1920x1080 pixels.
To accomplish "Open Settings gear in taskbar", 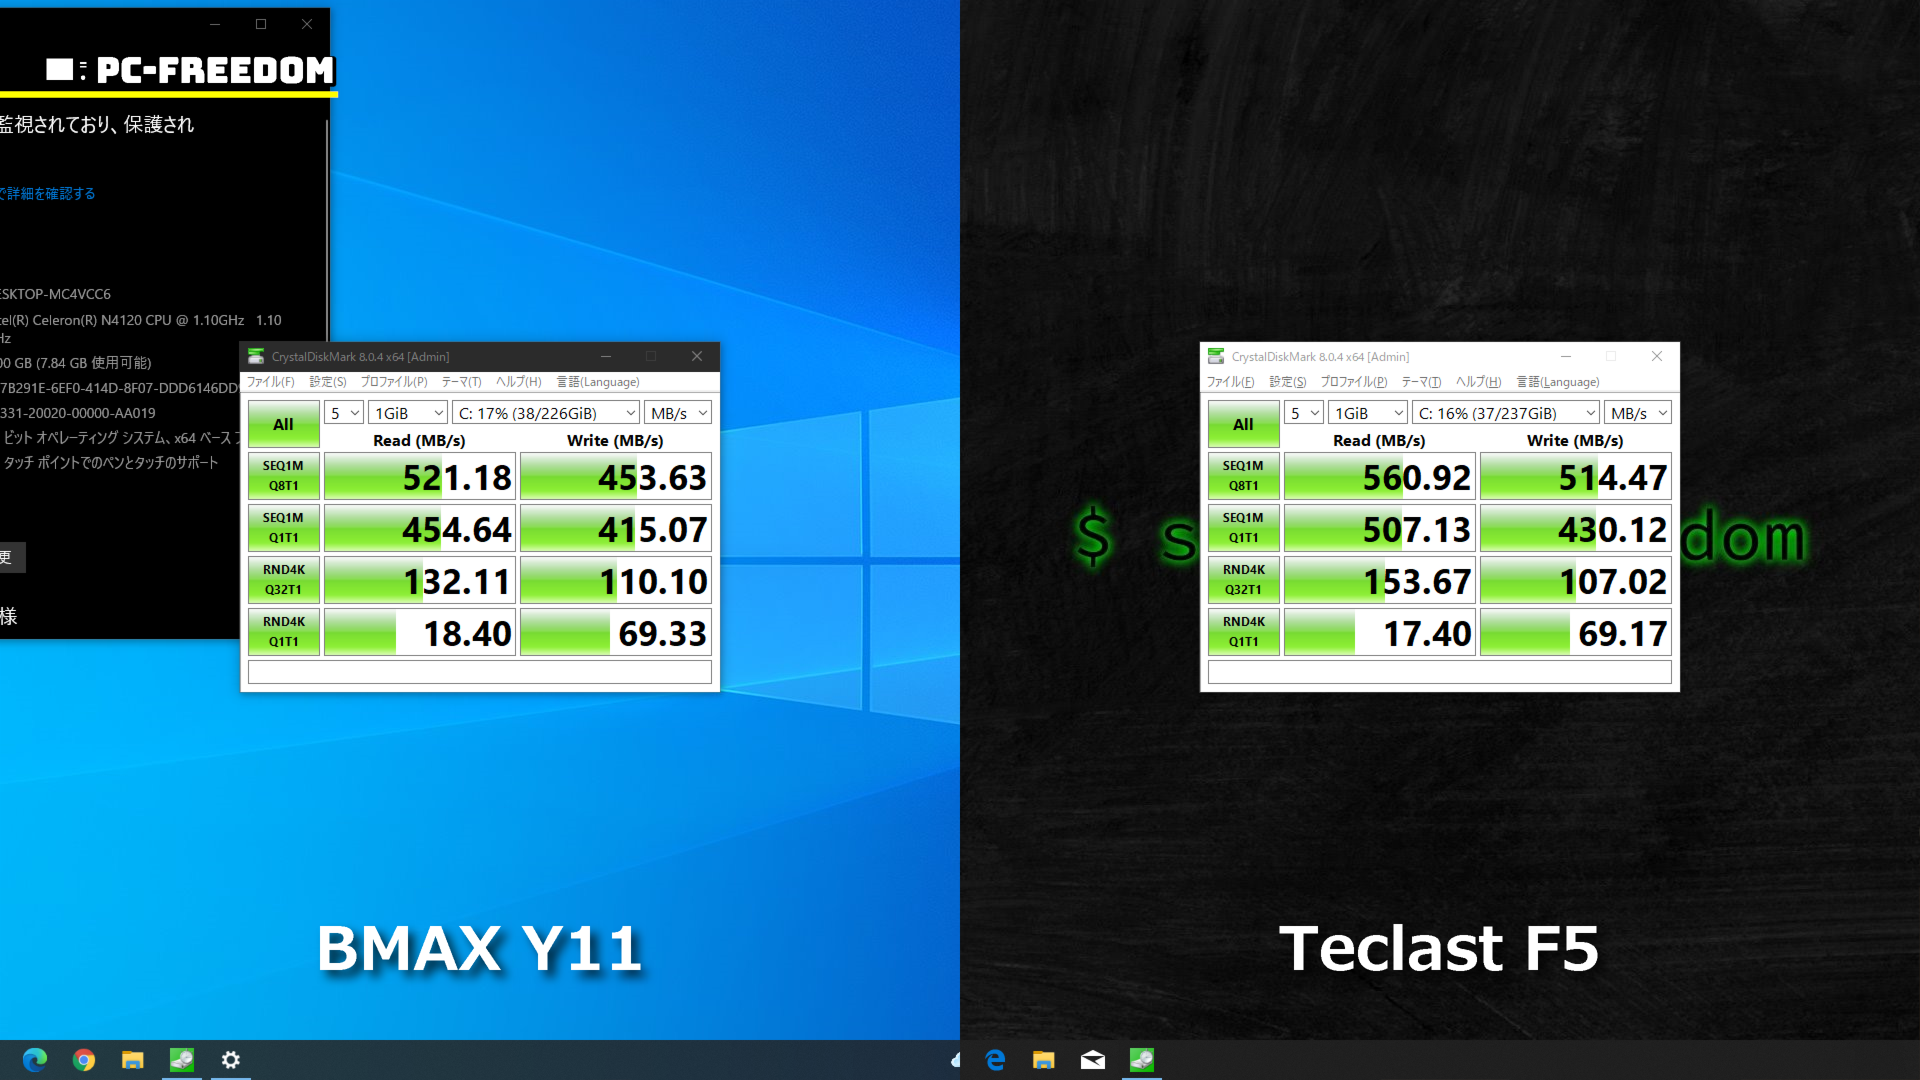I will point(230,1060).
